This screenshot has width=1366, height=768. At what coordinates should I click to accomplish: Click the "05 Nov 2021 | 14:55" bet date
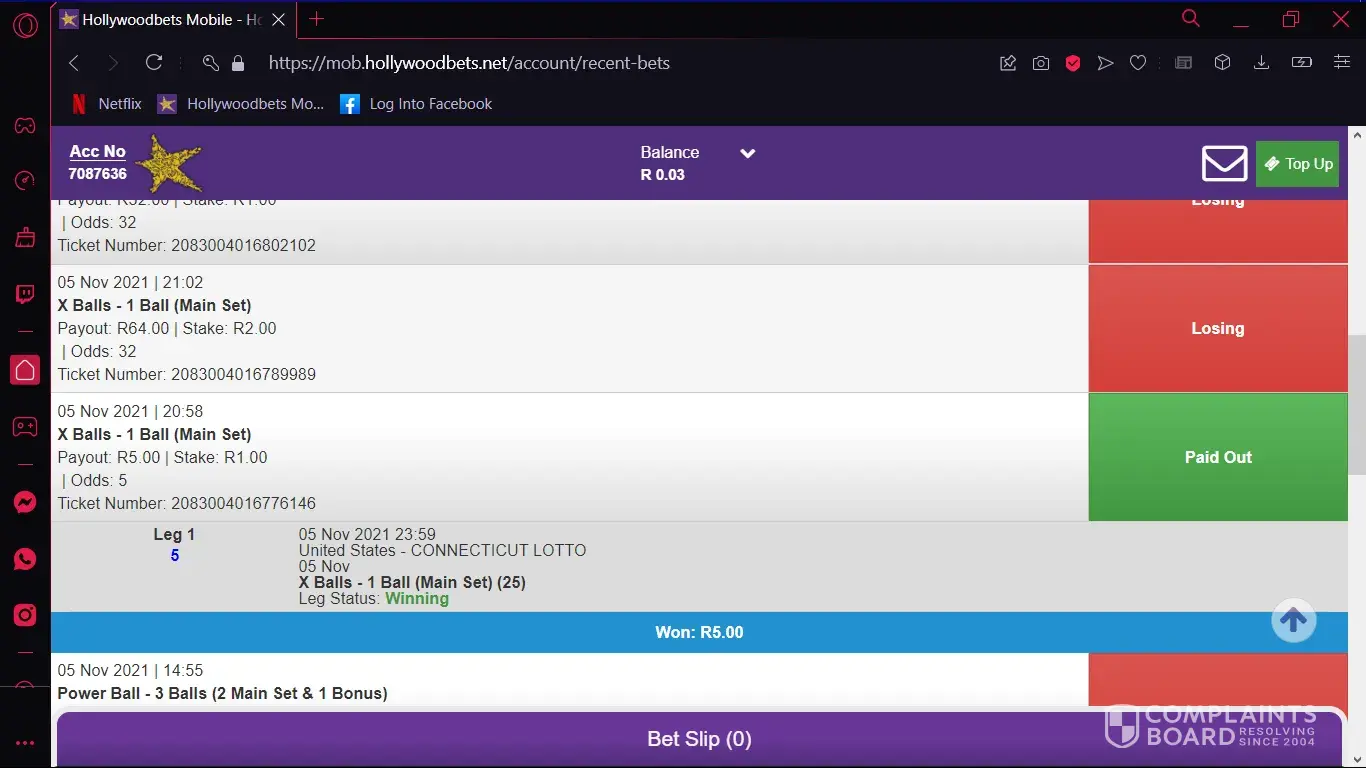coord(130,671)
